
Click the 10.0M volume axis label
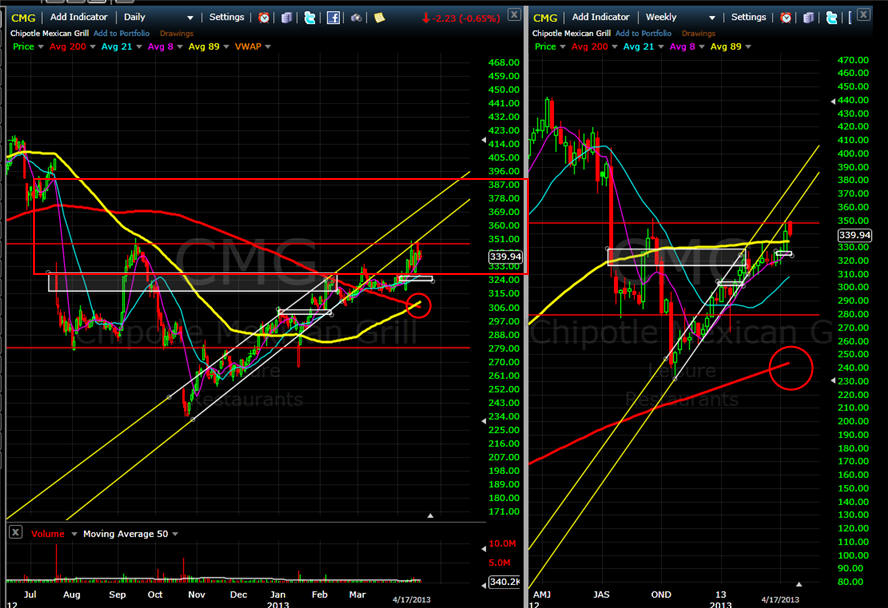pyautogui.click(x=502, y=543)
